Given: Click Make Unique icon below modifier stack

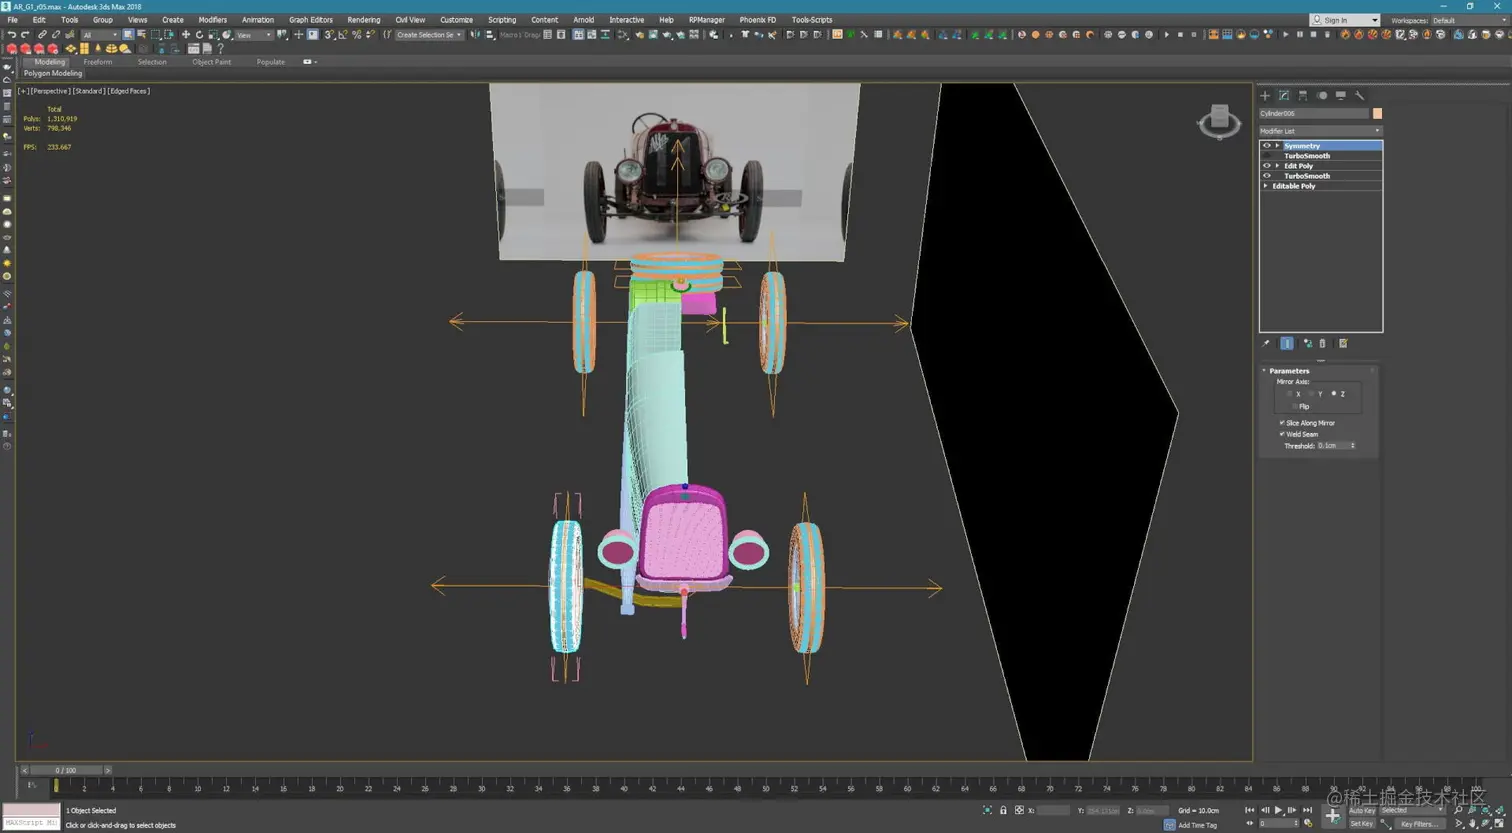Looking at the screenshot, I should [x=1307, y=344].
